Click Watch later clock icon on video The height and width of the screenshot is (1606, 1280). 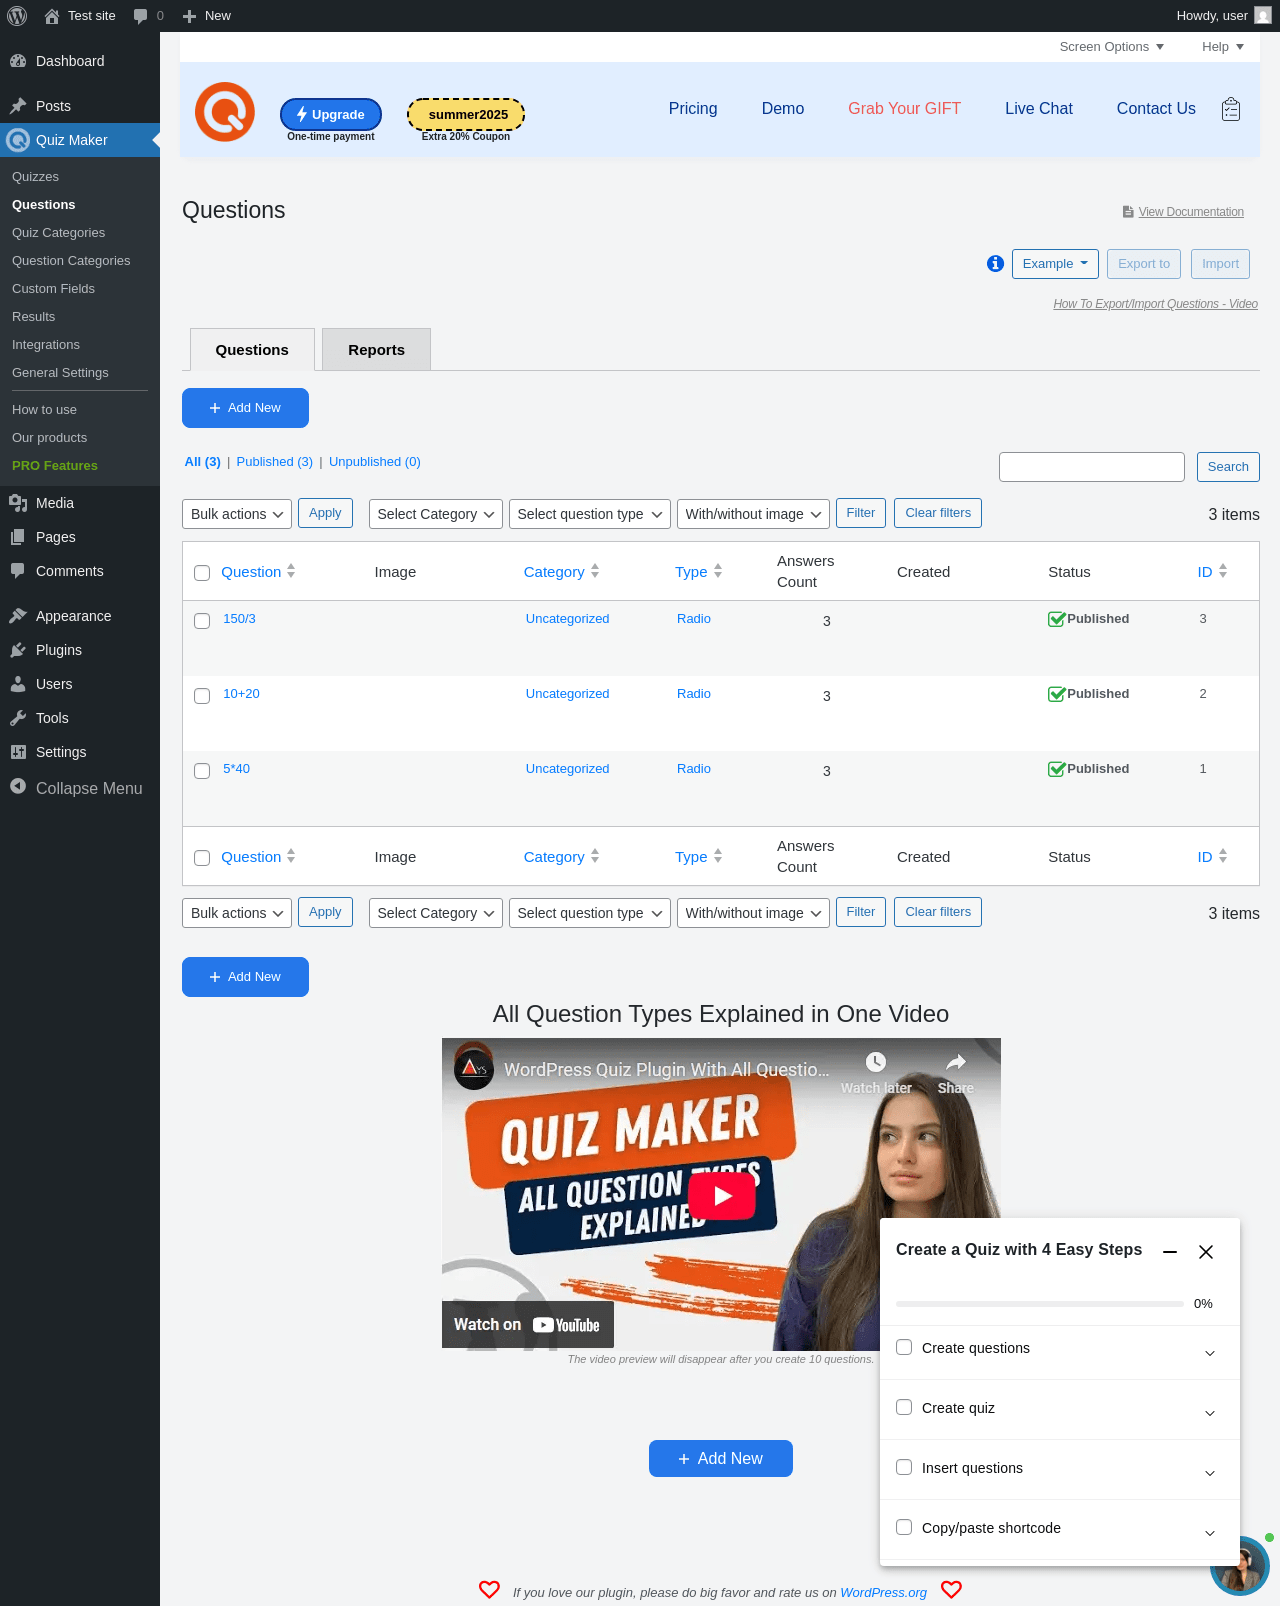(x=876, y=1062)
